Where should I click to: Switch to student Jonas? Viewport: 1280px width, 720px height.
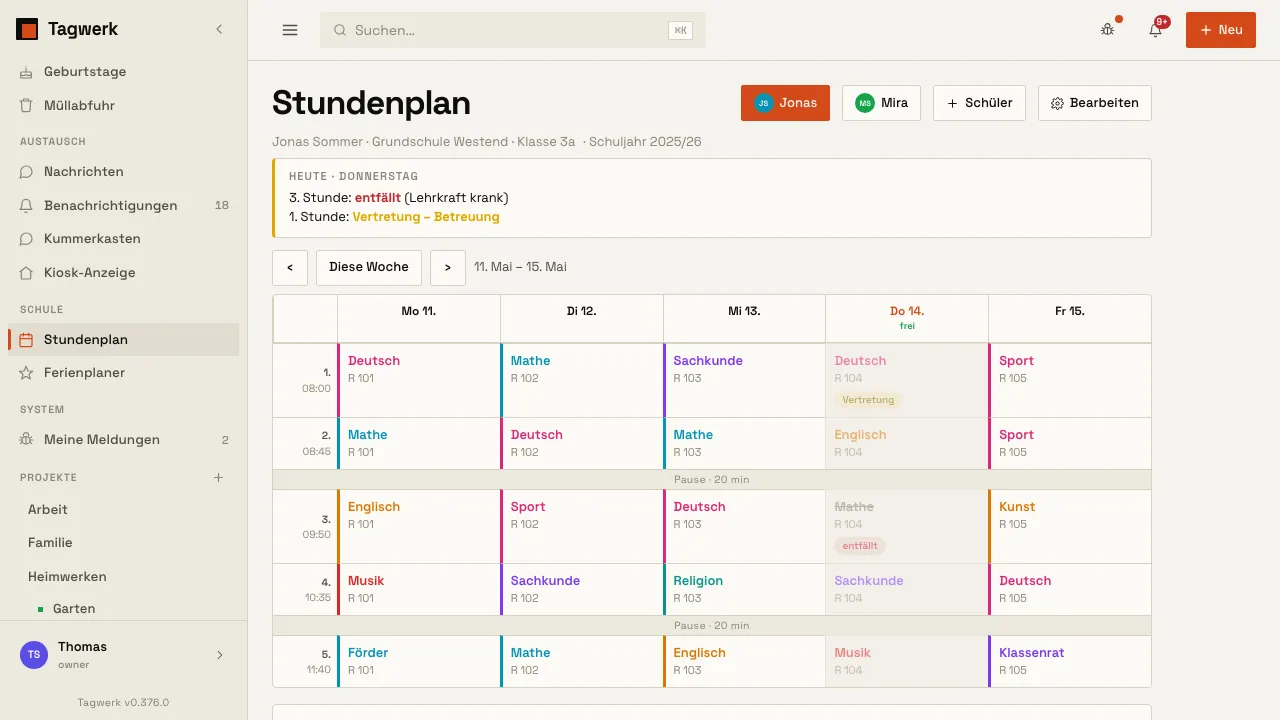click(x=785, y=103)
